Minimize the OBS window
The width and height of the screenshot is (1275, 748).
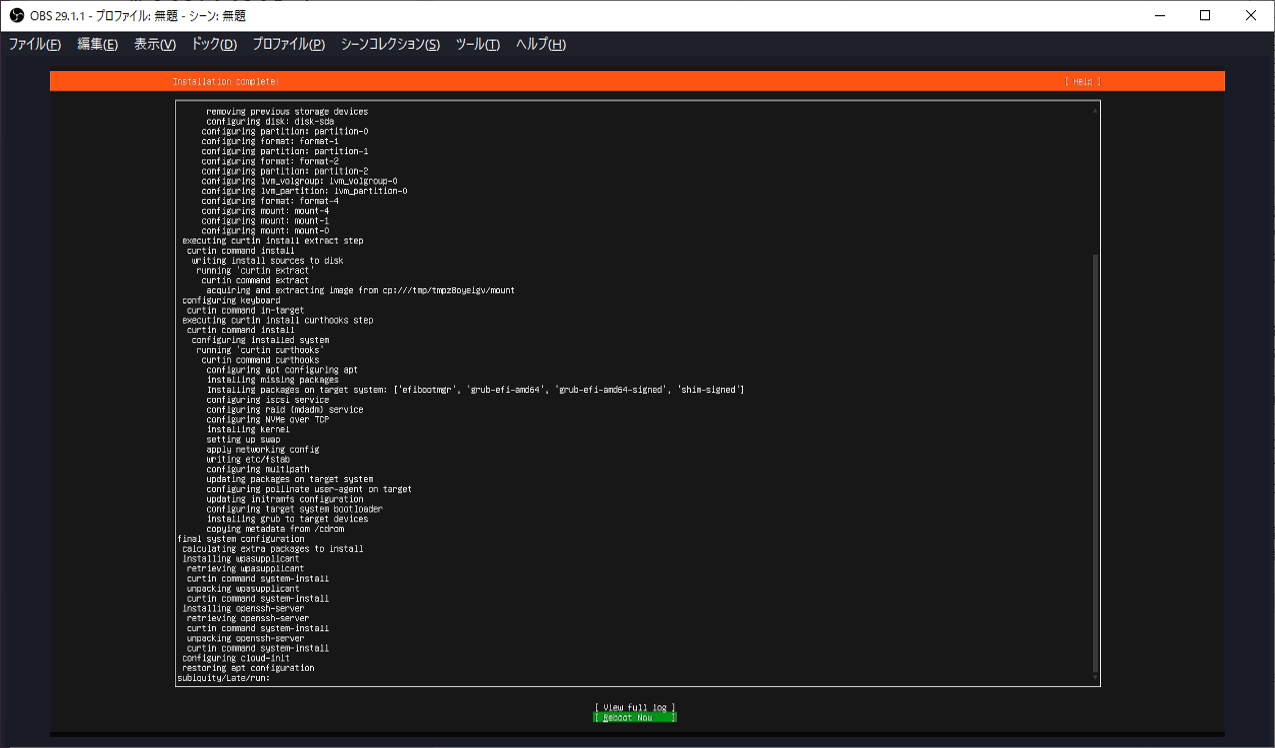1160,15
